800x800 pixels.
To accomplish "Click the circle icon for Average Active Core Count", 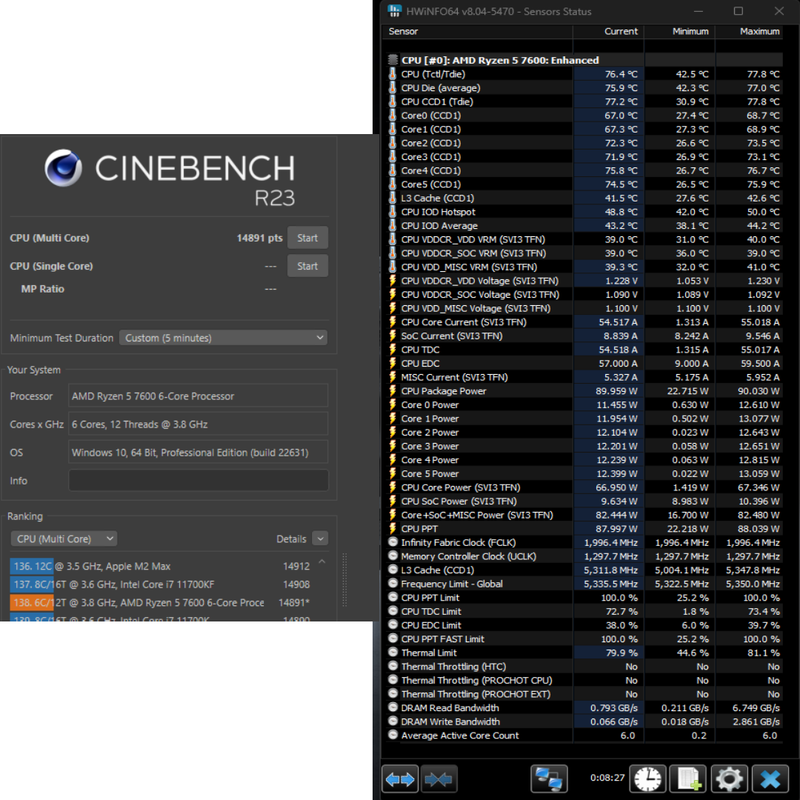I will click(393, 735).
